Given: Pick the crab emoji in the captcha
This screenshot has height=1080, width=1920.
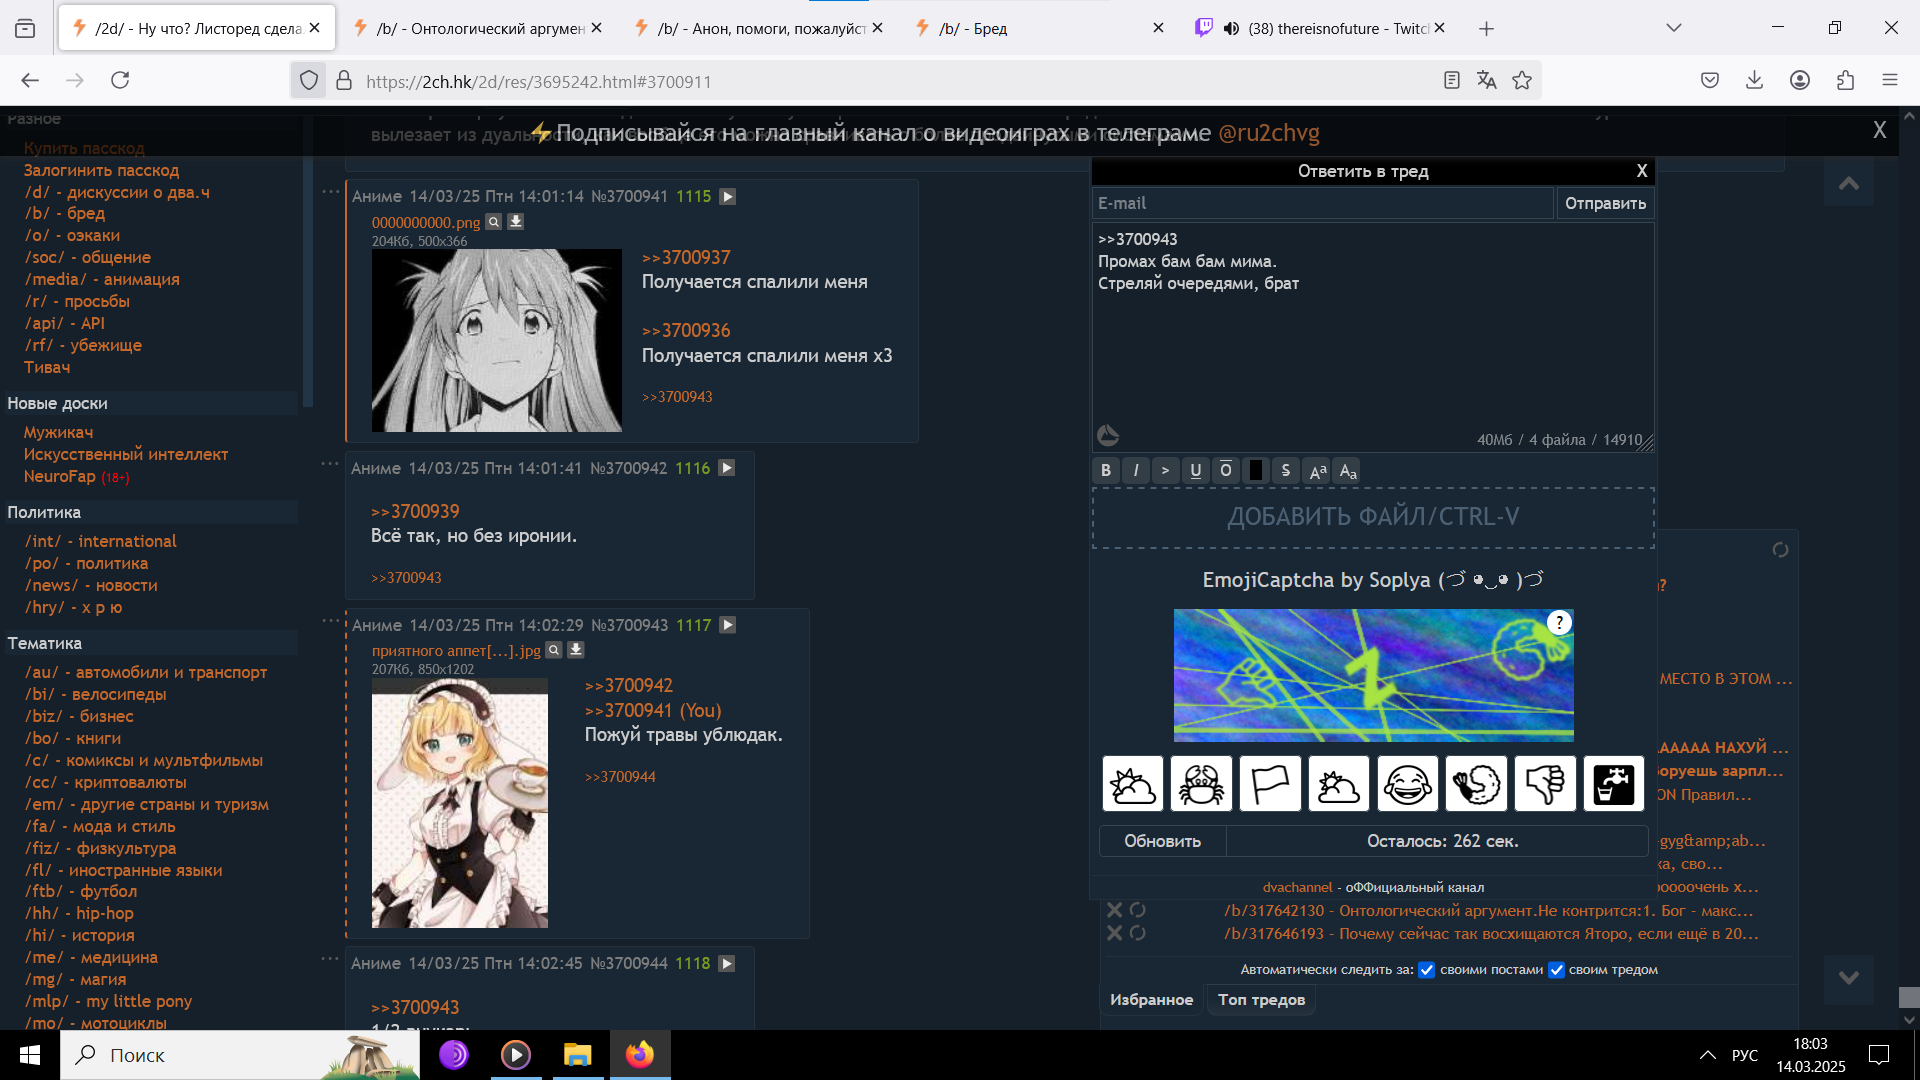Looking at the screenshot, I should [x=1201, y=784].
